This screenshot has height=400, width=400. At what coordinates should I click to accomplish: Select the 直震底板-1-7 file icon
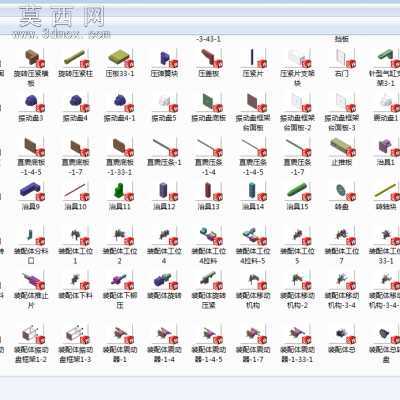pos(76,147)
